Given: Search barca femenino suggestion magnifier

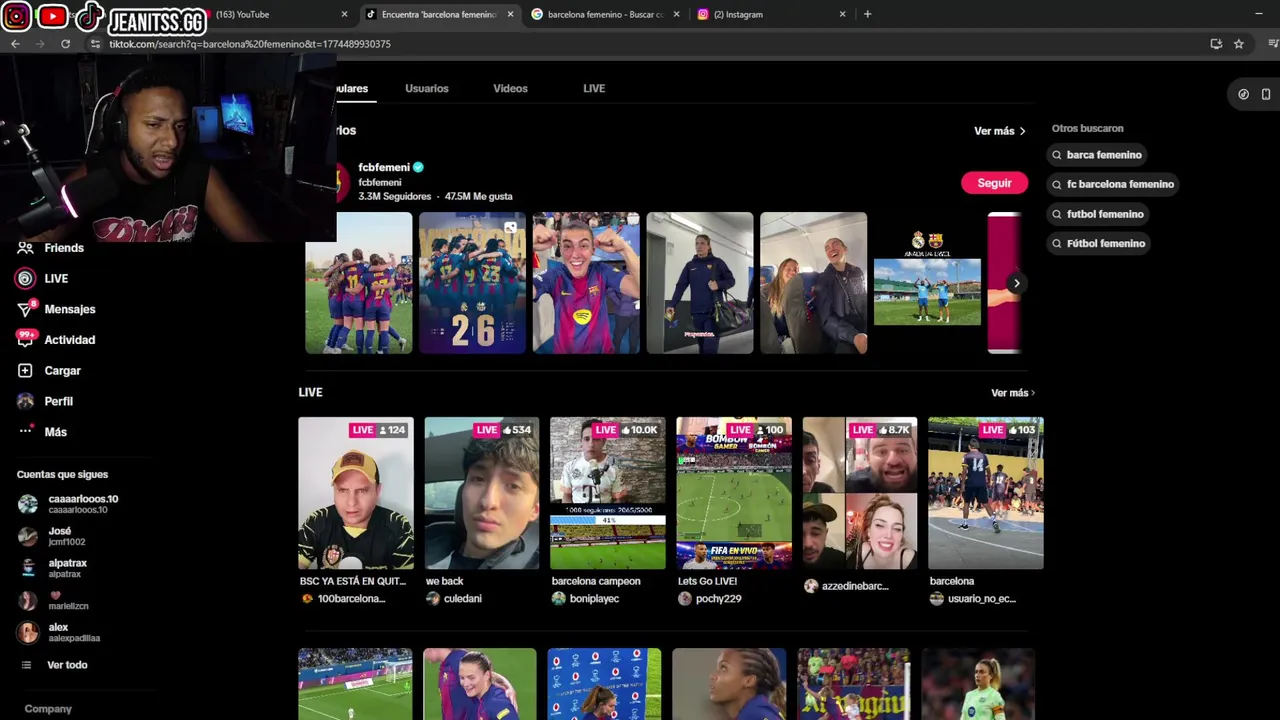Looking at the screenshot, I should coord(1057,155).
